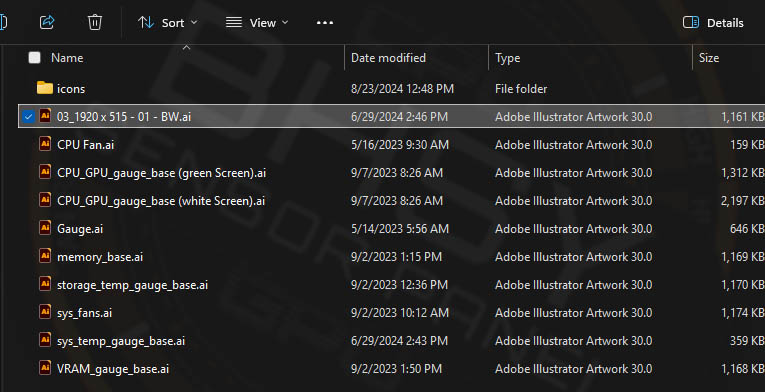Click the Gauge.ai Illustrator icon
Viewport: 765px width, 392px height.
pos(45,228)
